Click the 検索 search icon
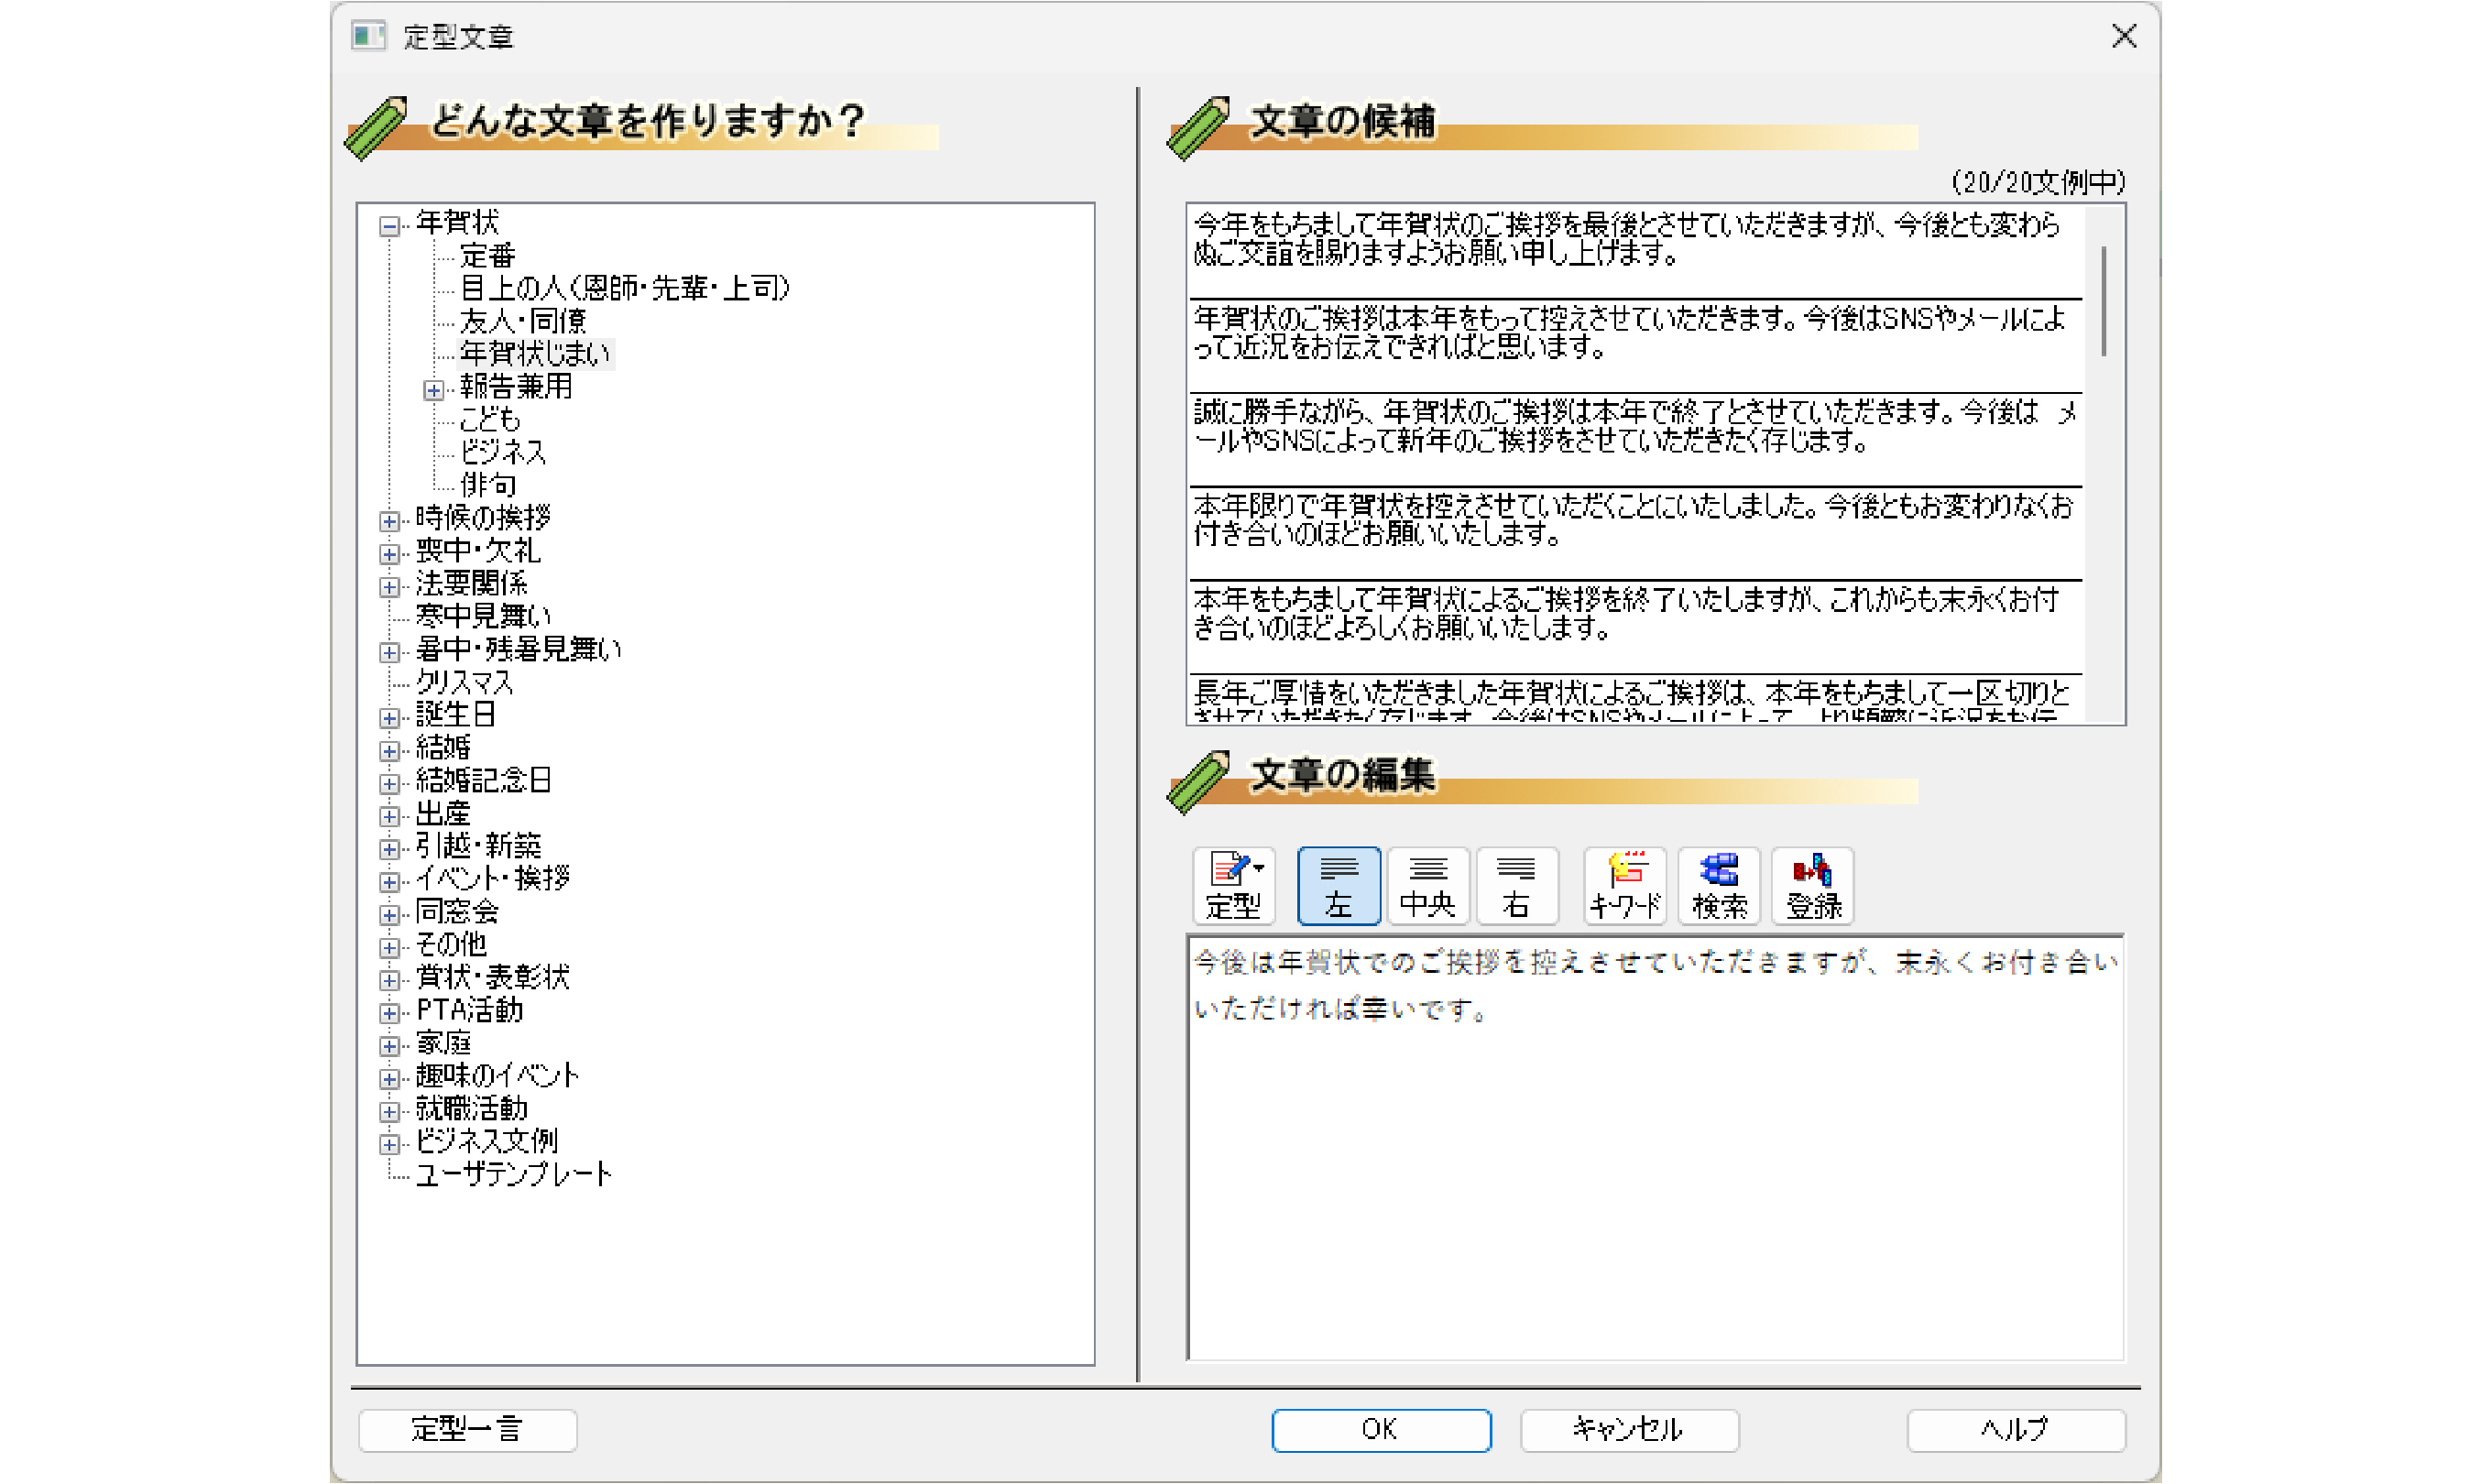This screenshot has height=1484, width=2492. (1718, 885)
